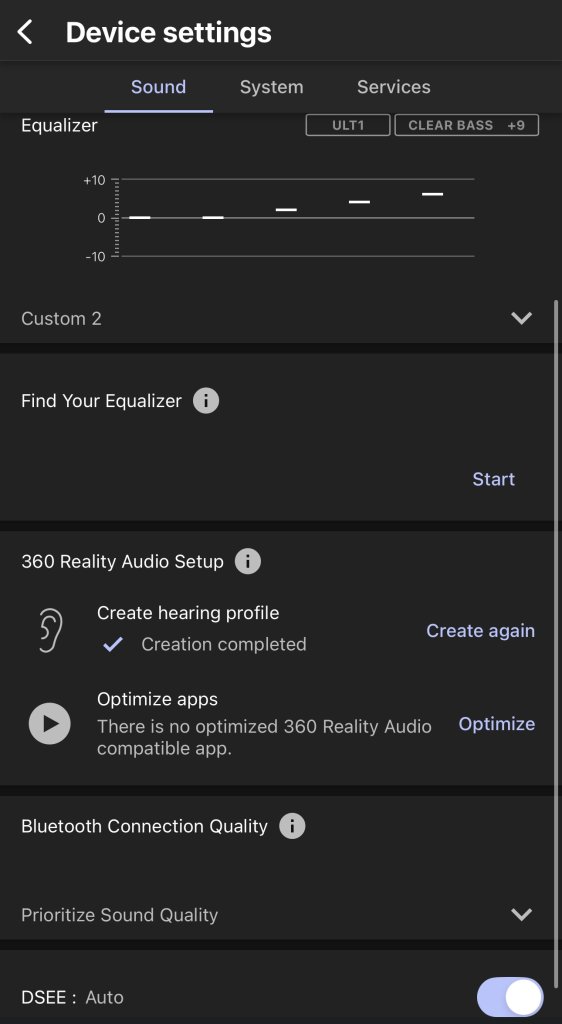Switch to the Services tab

394,87
